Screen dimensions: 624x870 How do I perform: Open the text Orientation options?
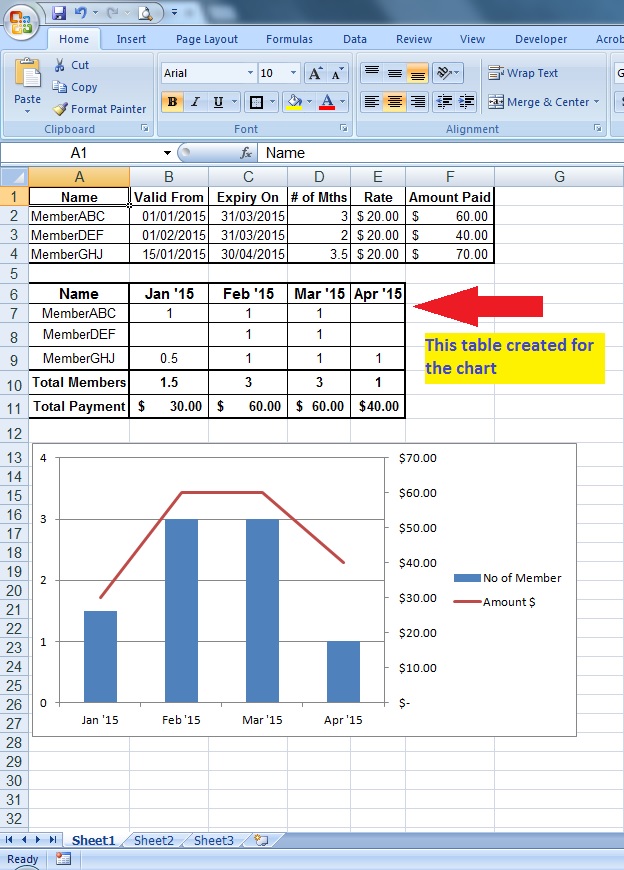pyautogui.click(x=447, y=73)
